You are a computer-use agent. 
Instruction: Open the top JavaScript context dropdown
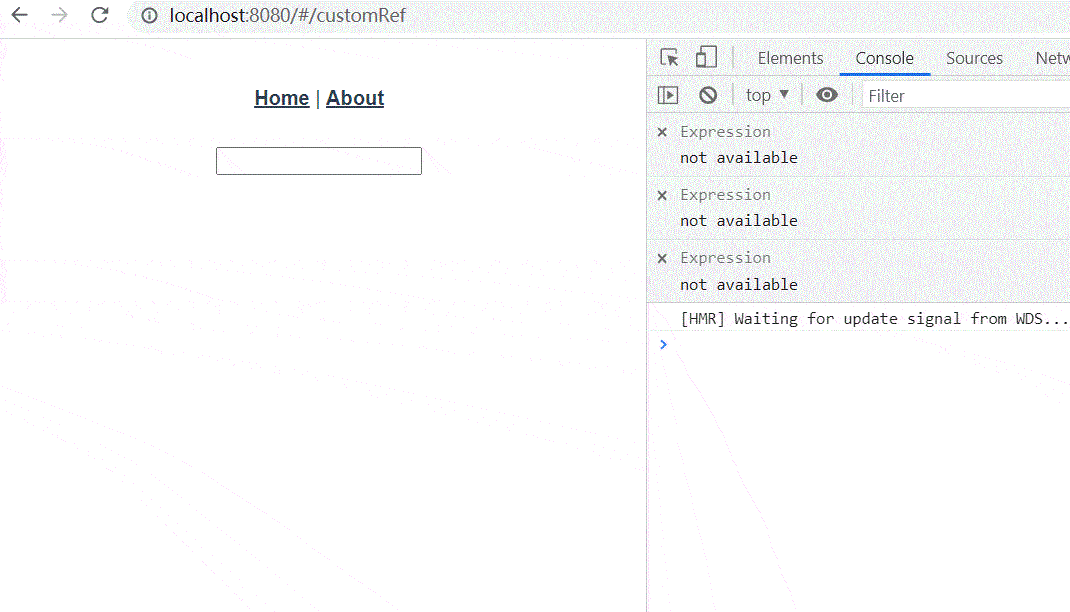(767, 95)
